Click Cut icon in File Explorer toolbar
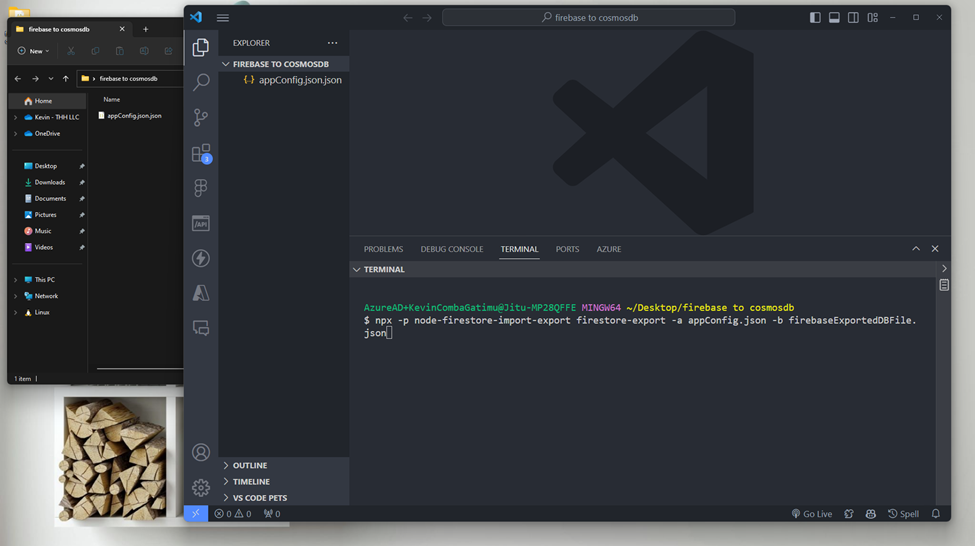The image size is (975, 546). pos(71,51)
